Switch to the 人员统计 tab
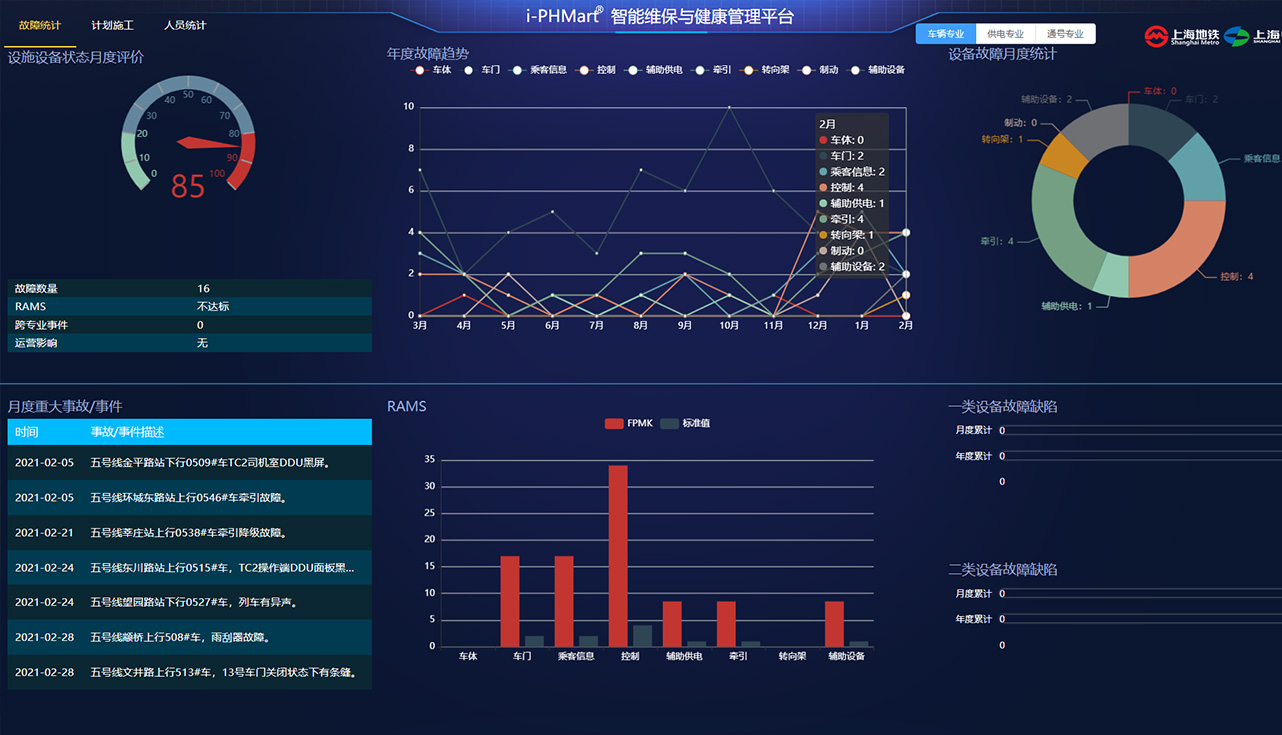This screenshot has width=1282, height=735. [185, 25]
